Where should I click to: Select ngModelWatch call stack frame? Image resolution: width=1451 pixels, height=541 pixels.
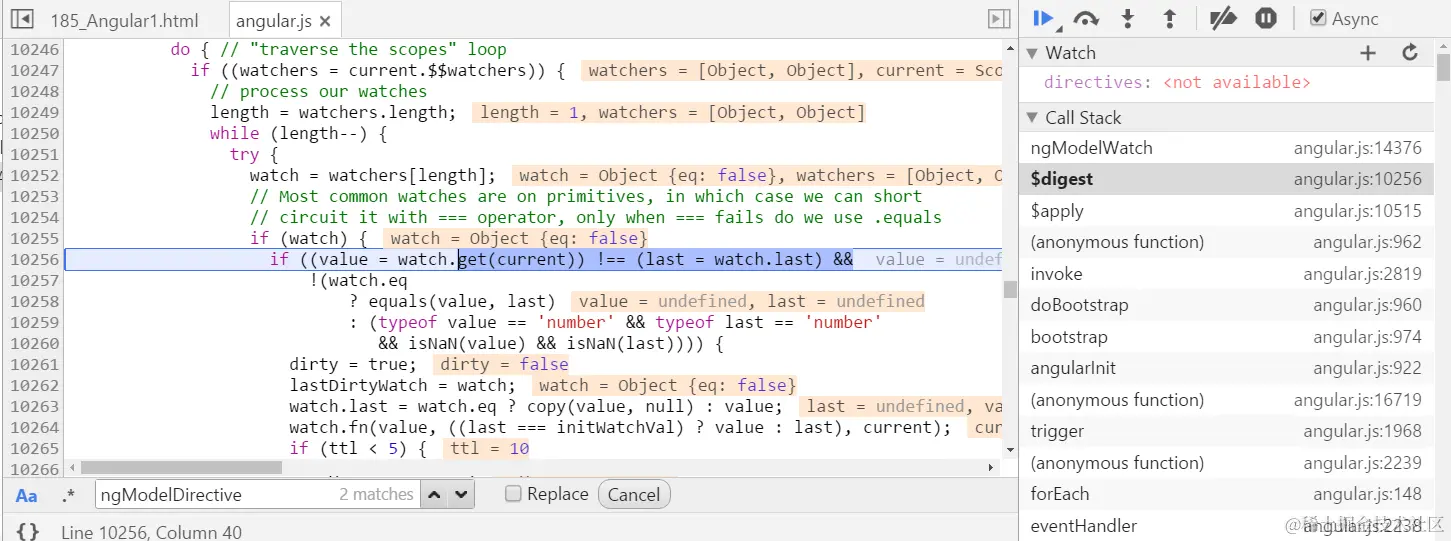point(1227,148)
